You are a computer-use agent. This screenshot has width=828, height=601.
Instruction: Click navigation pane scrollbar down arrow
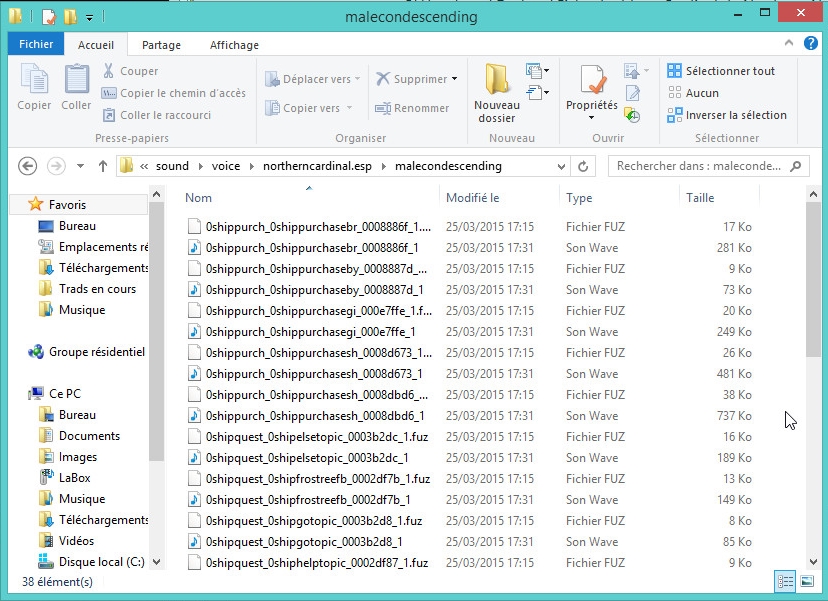[x=156, y=562]
